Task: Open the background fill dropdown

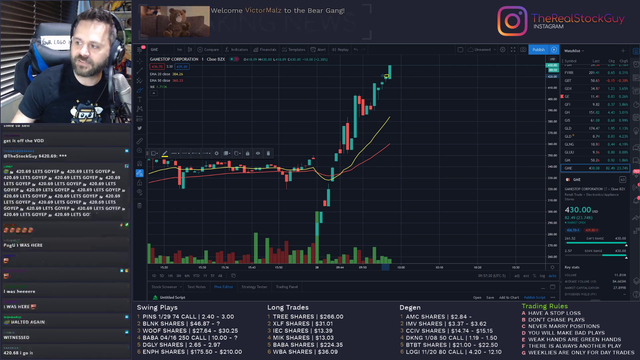Action: click(227, 153)
